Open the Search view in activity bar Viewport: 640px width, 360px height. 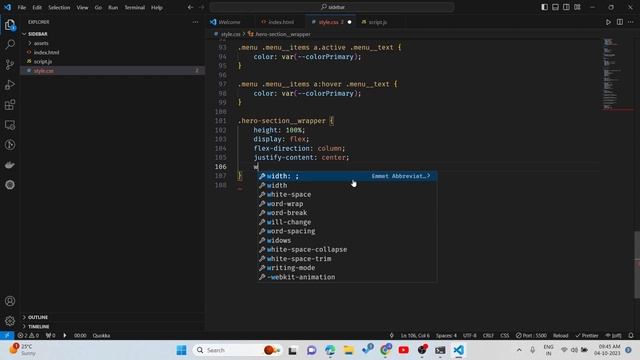[10, 44]
